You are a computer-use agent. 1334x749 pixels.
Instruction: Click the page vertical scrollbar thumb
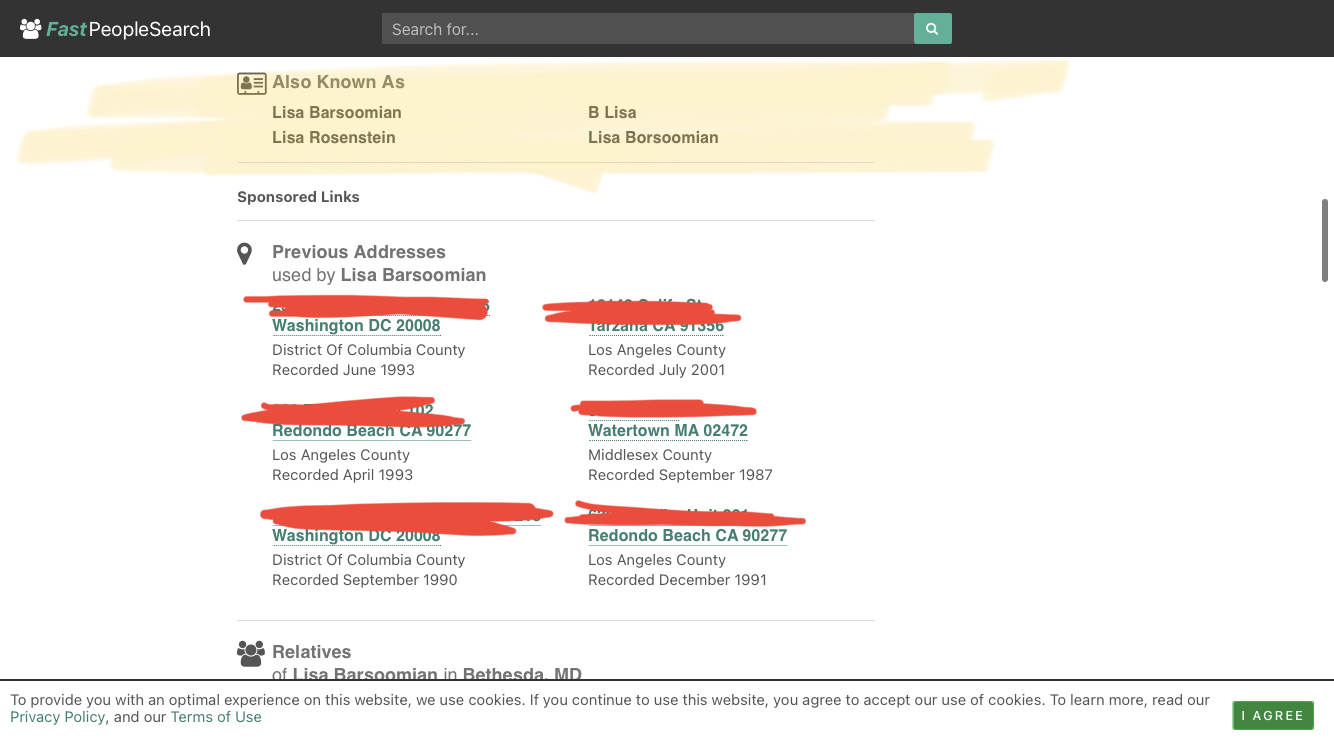coord(1325,241)
